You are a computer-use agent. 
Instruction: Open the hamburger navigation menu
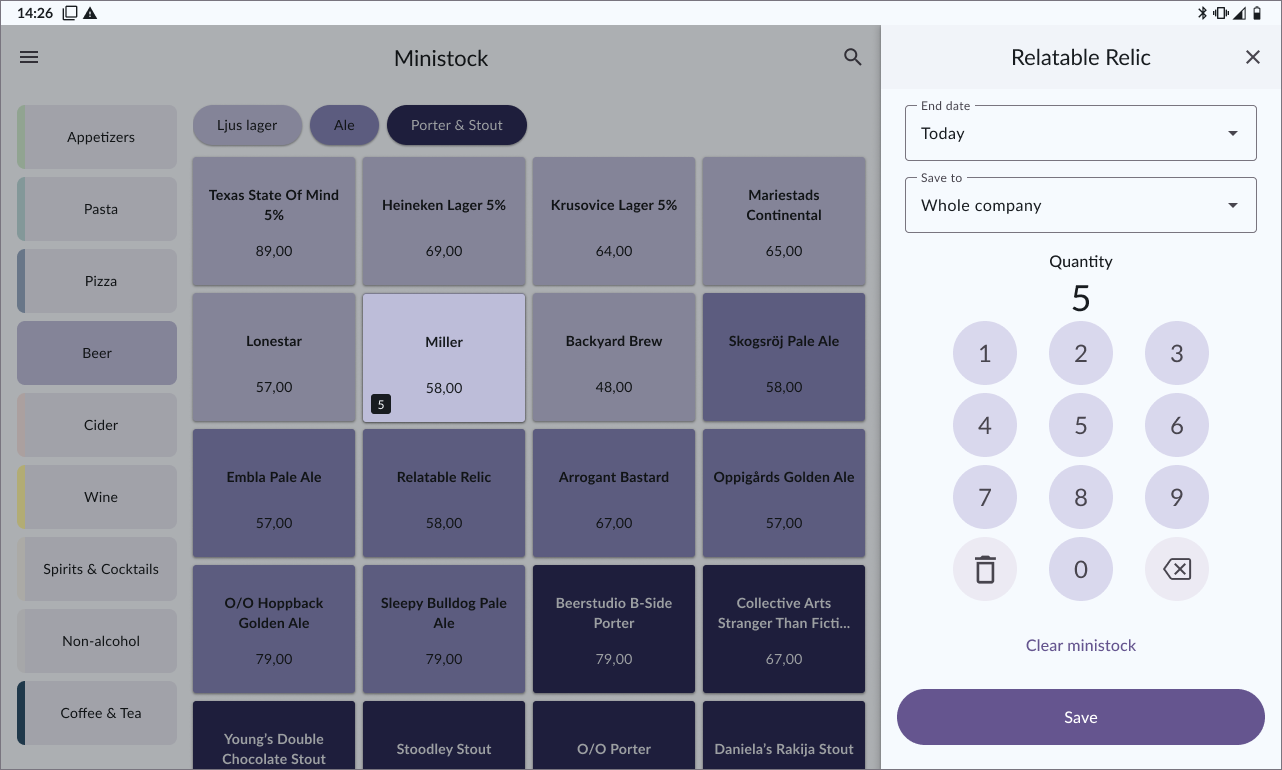tap(29, 57)
